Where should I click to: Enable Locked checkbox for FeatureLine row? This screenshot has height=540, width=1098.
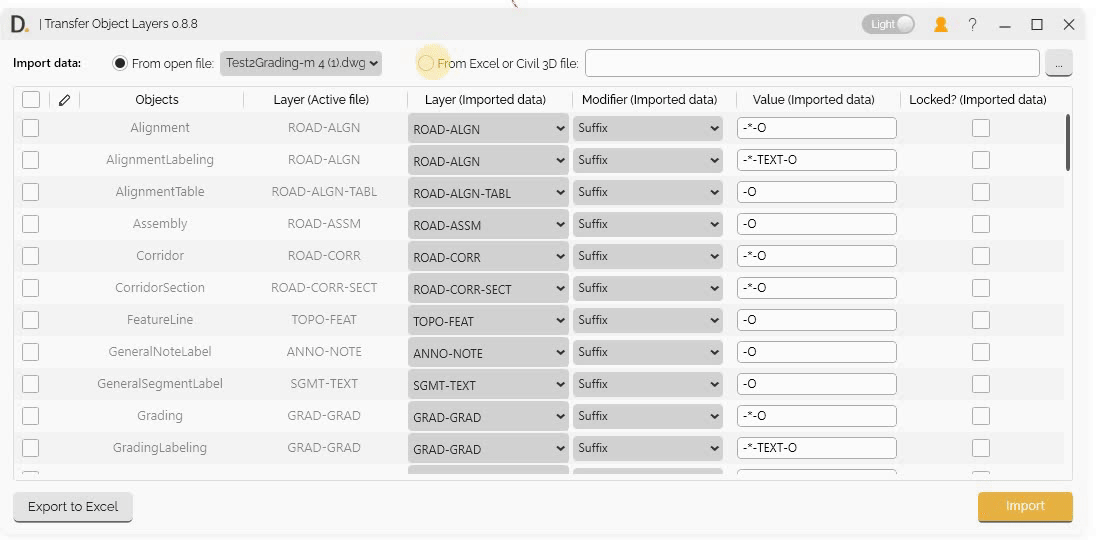(x=981, y=320)
